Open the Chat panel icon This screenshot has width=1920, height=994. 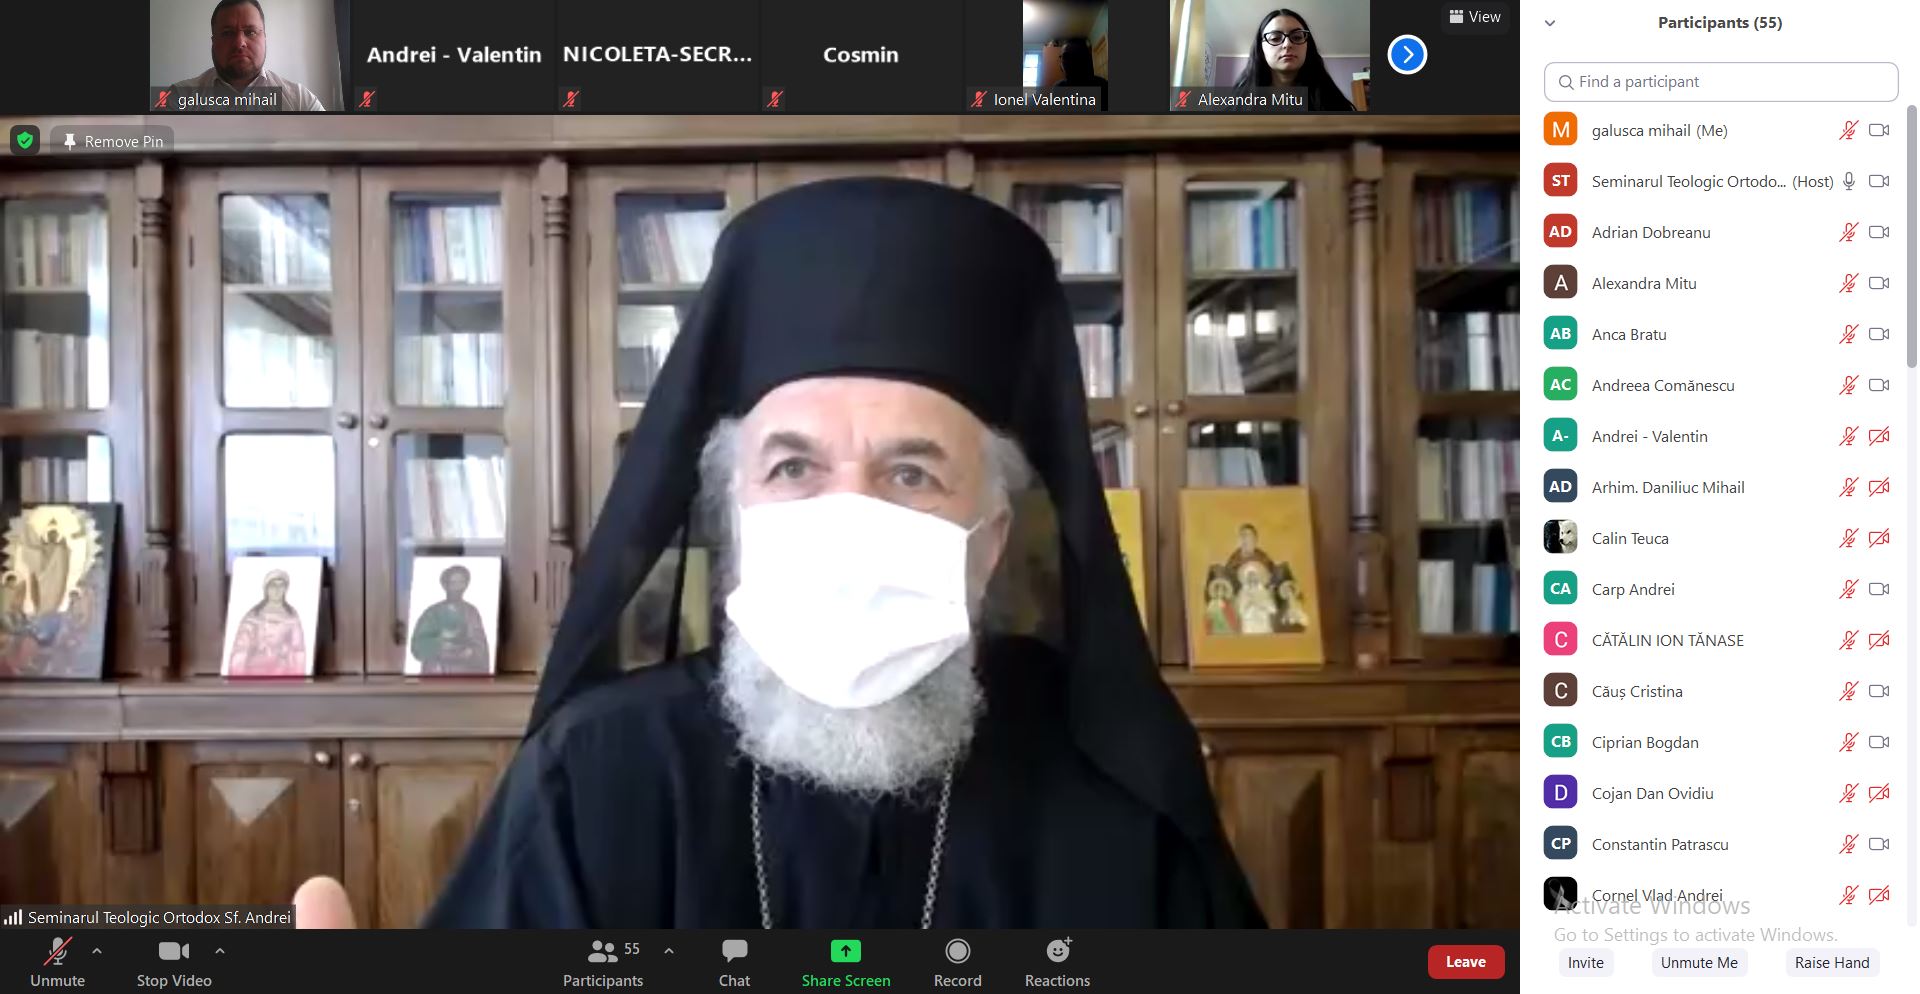tap(734, 951)
